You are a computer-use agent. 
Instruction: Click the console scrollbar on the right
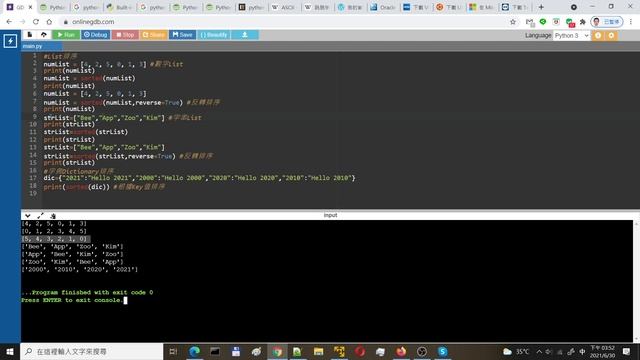636,282
